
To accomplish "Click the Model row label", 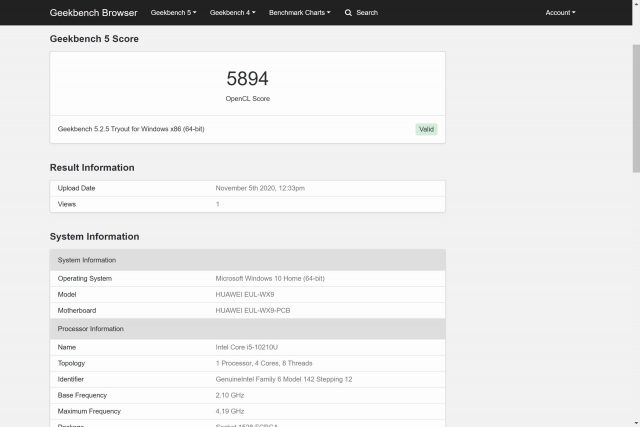I will [x=67, y=294].
